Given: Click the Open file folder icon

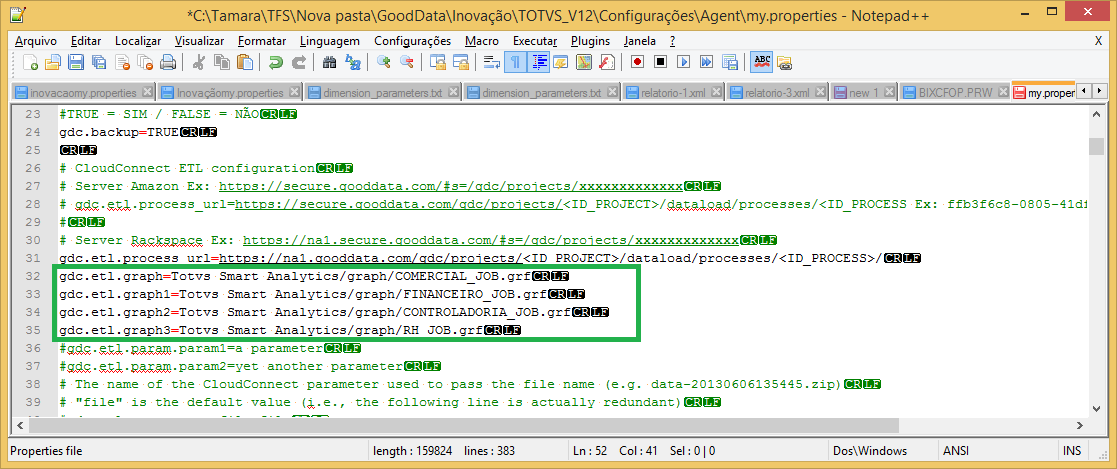Looking at the screenshot, I should (x=54, y=62).
